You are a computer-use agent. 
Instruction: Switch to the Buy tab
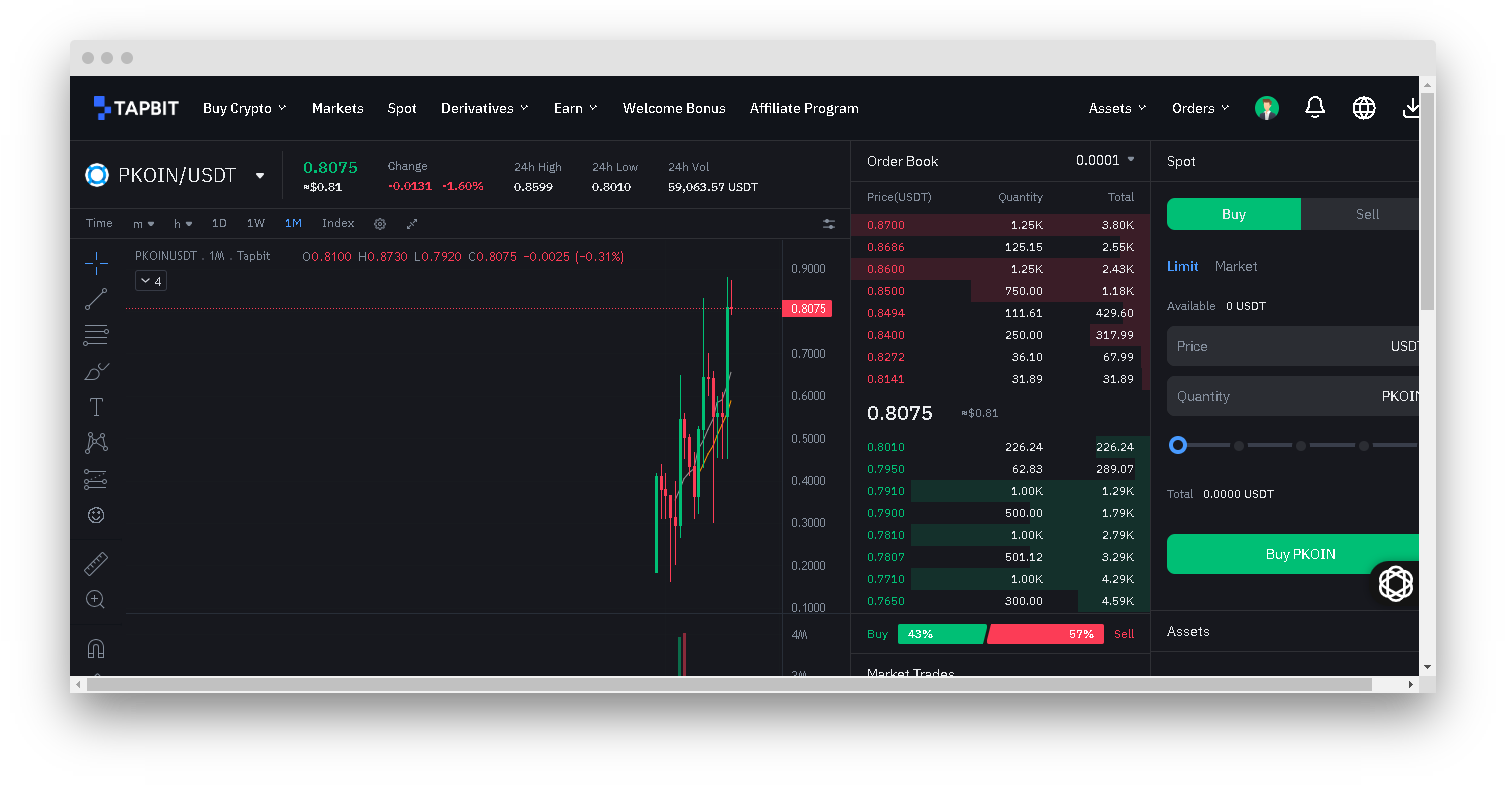[x=1234, y=214]
